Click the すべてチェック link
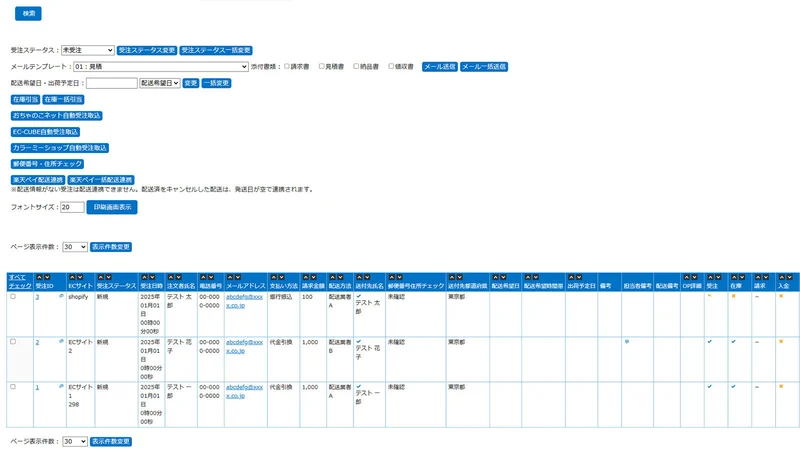This screenshot has width=800, height=450. click(20, 282)
